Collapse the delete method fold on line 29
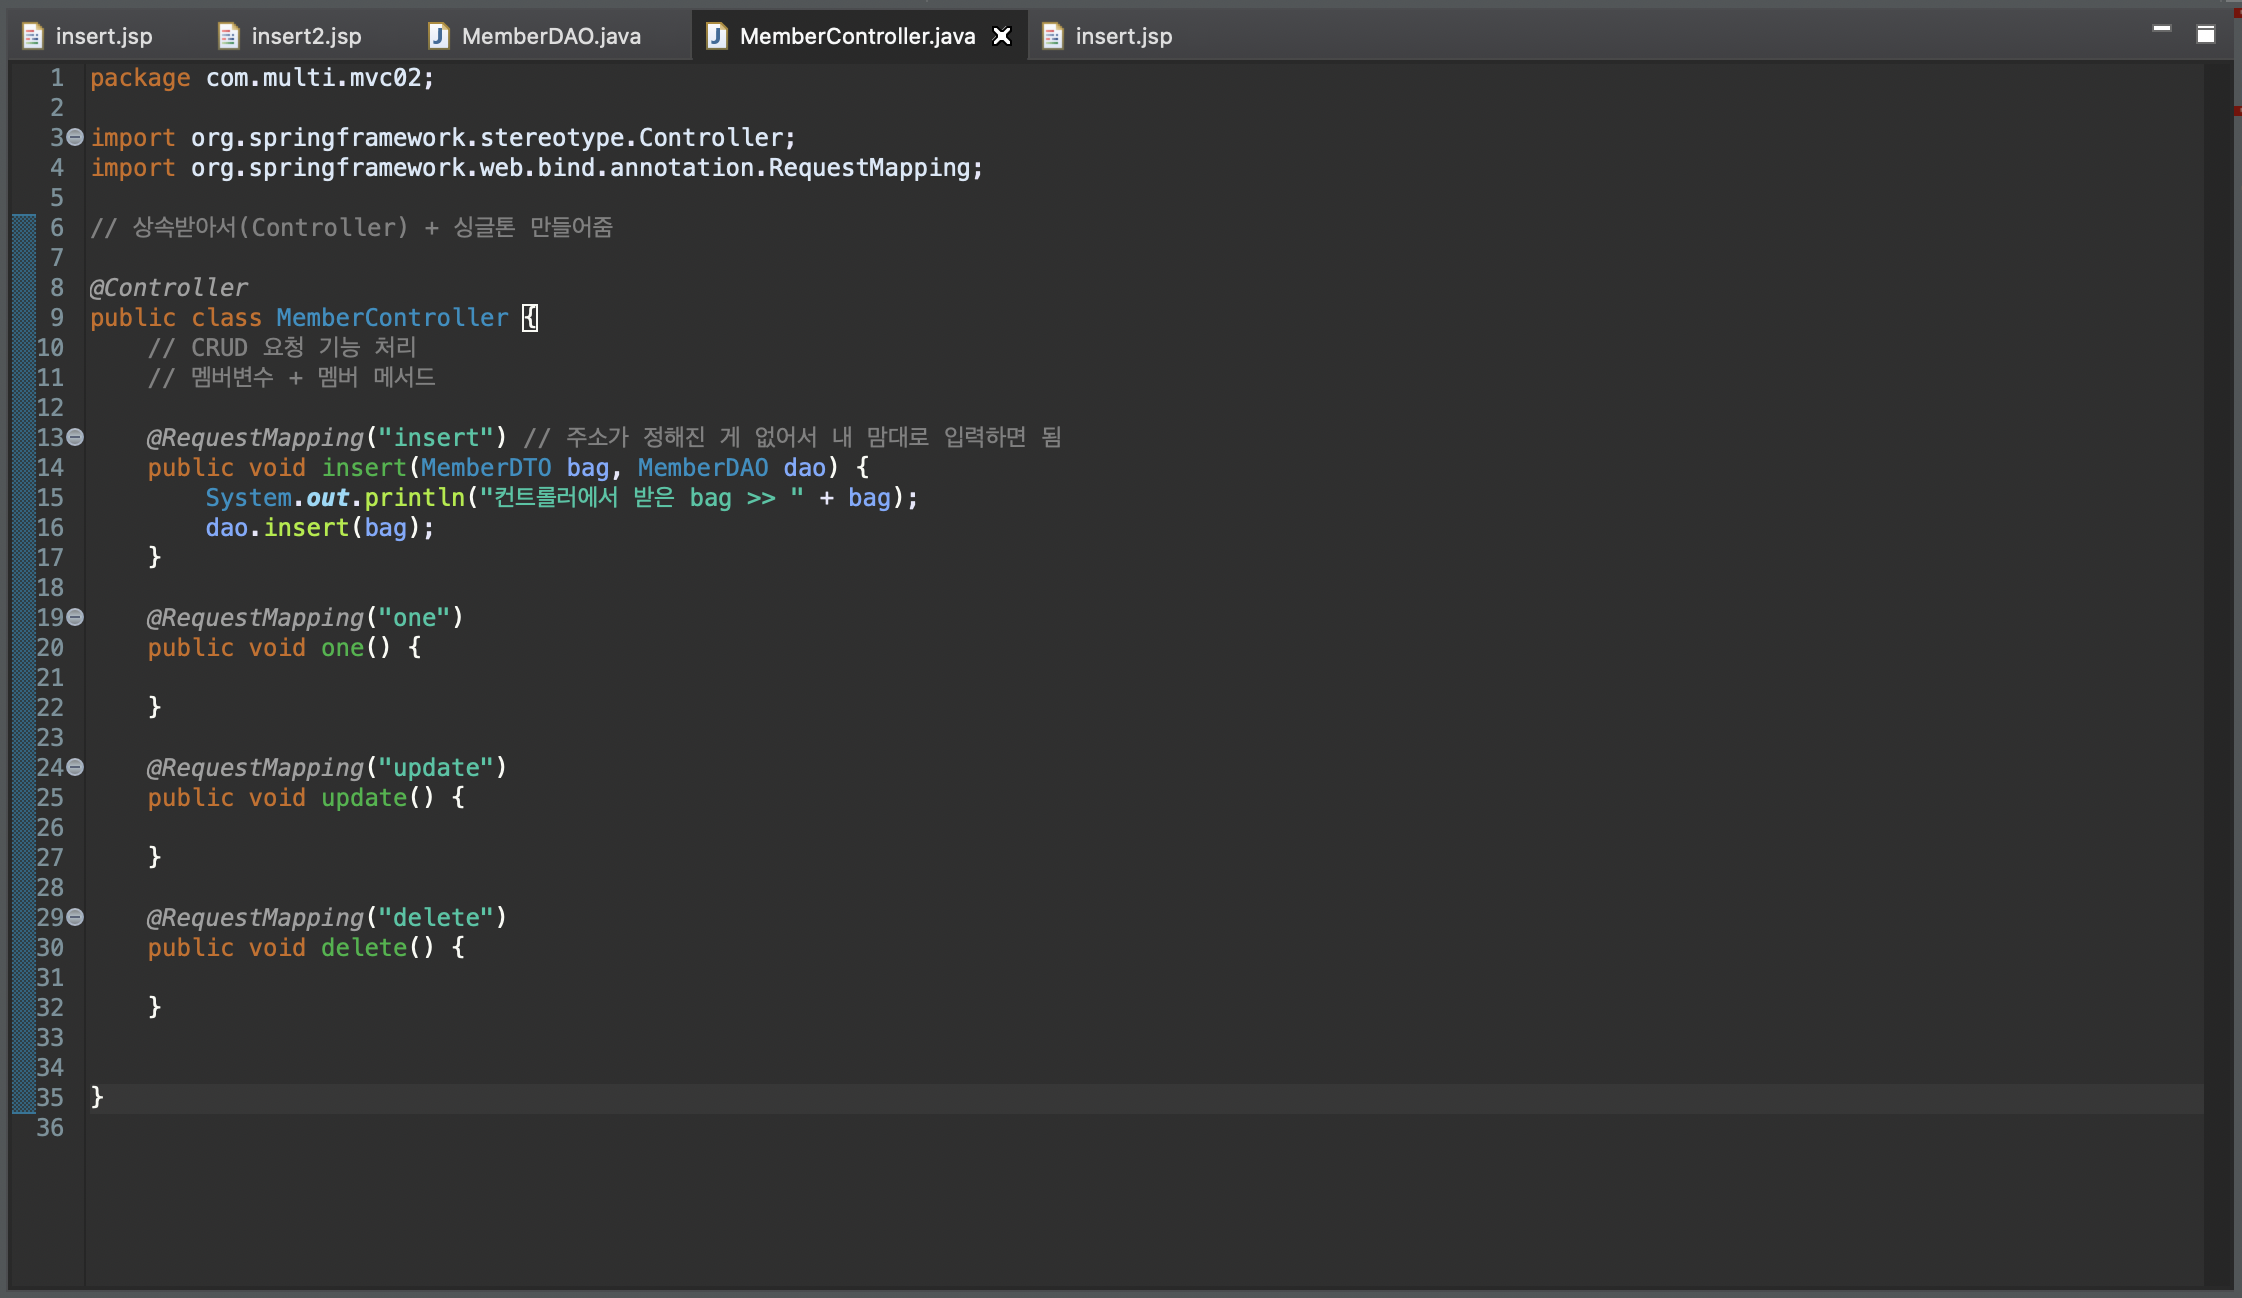The width and height of the screenshot is (2242, 1298). pyautogui.click(x=75, y=917)
